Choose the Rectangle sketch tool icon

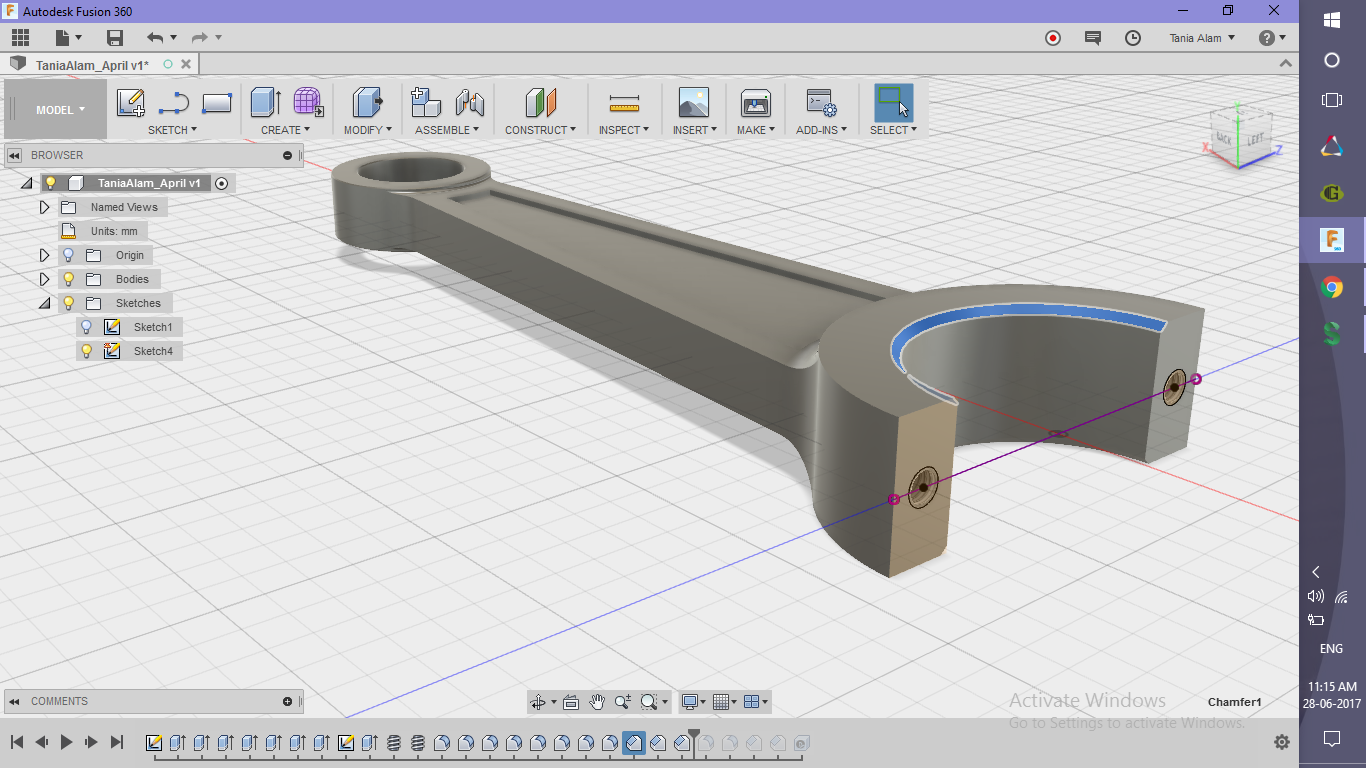click(217, 103)
